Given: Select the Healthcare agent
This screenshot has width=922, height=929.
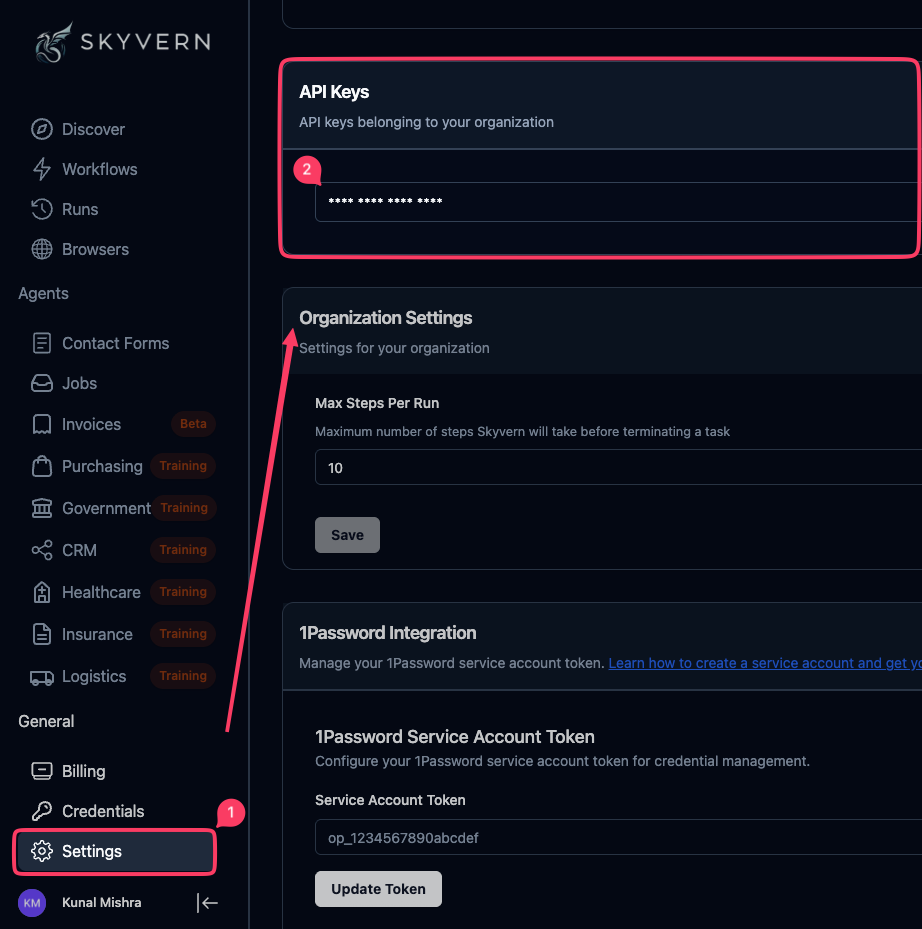Looking at the screenshot, I should point(101,592).
